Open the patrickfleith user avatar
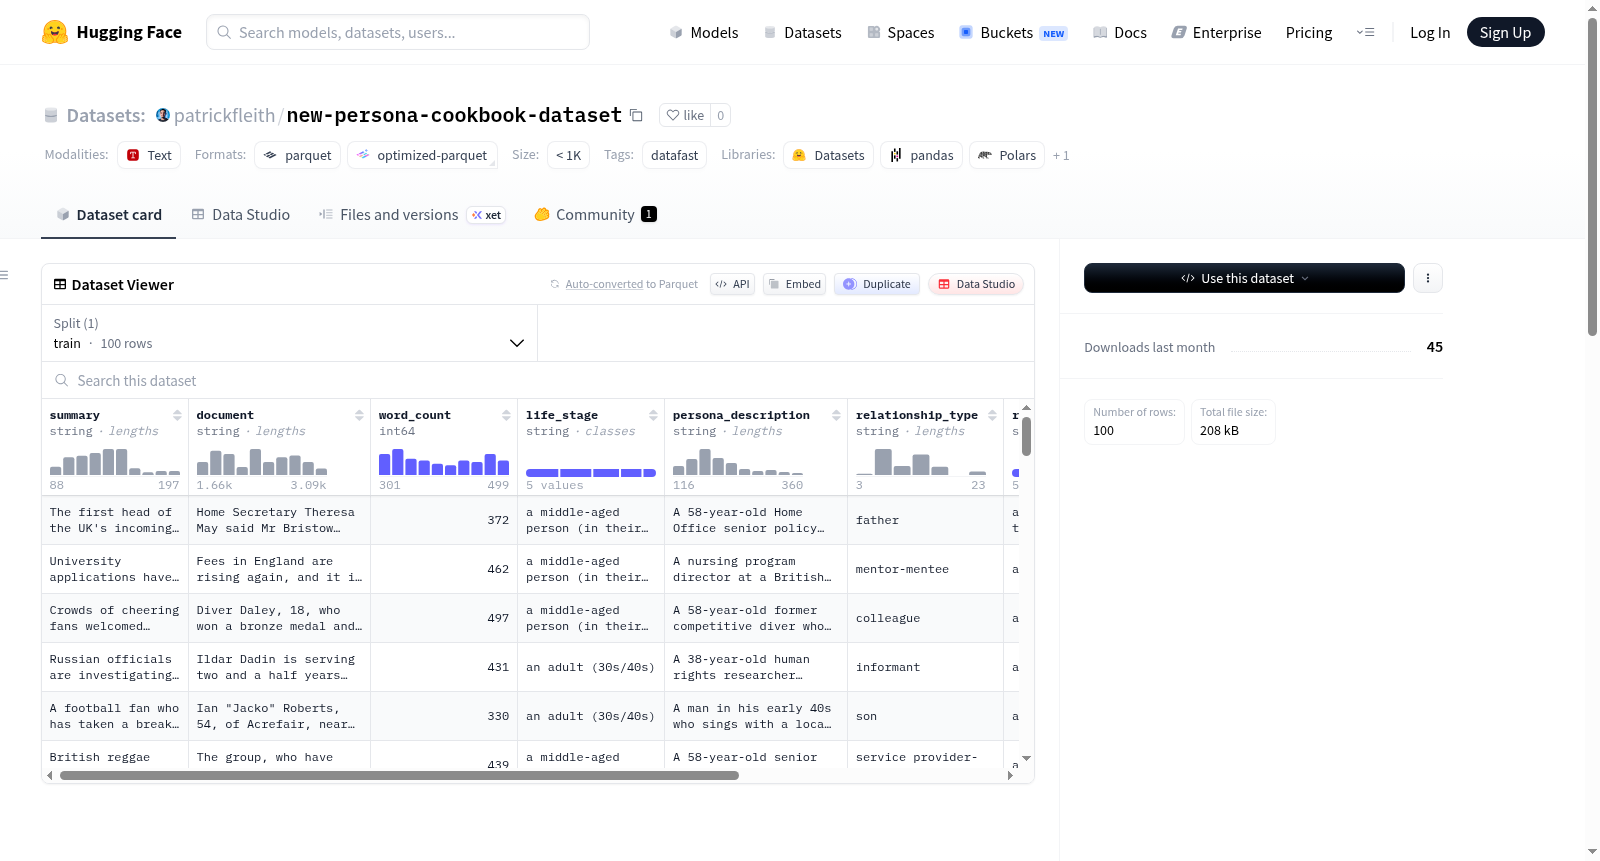 tap(163, 115)
